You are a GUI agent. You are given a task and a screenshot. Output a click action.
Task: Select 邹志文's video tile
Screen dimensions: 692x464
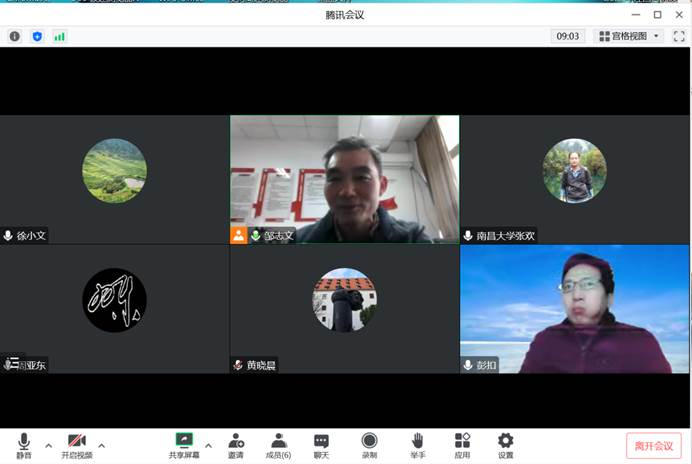(344, 178)
